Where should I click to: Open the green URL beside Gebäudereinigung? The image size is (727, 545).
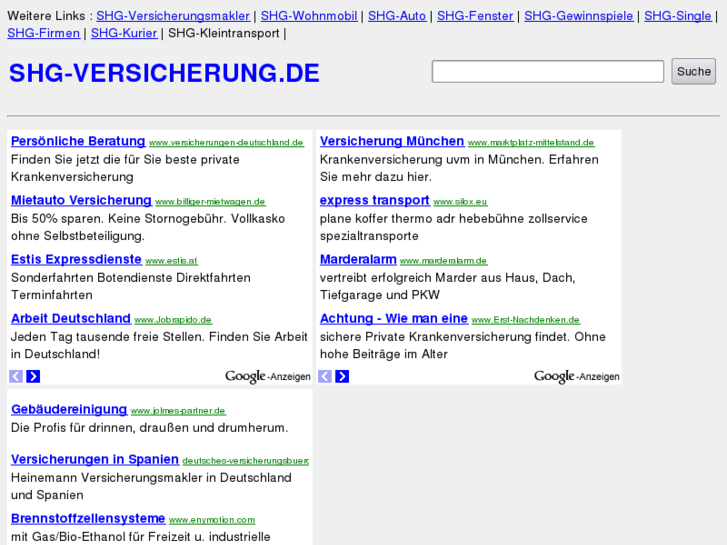click(178, 411)
